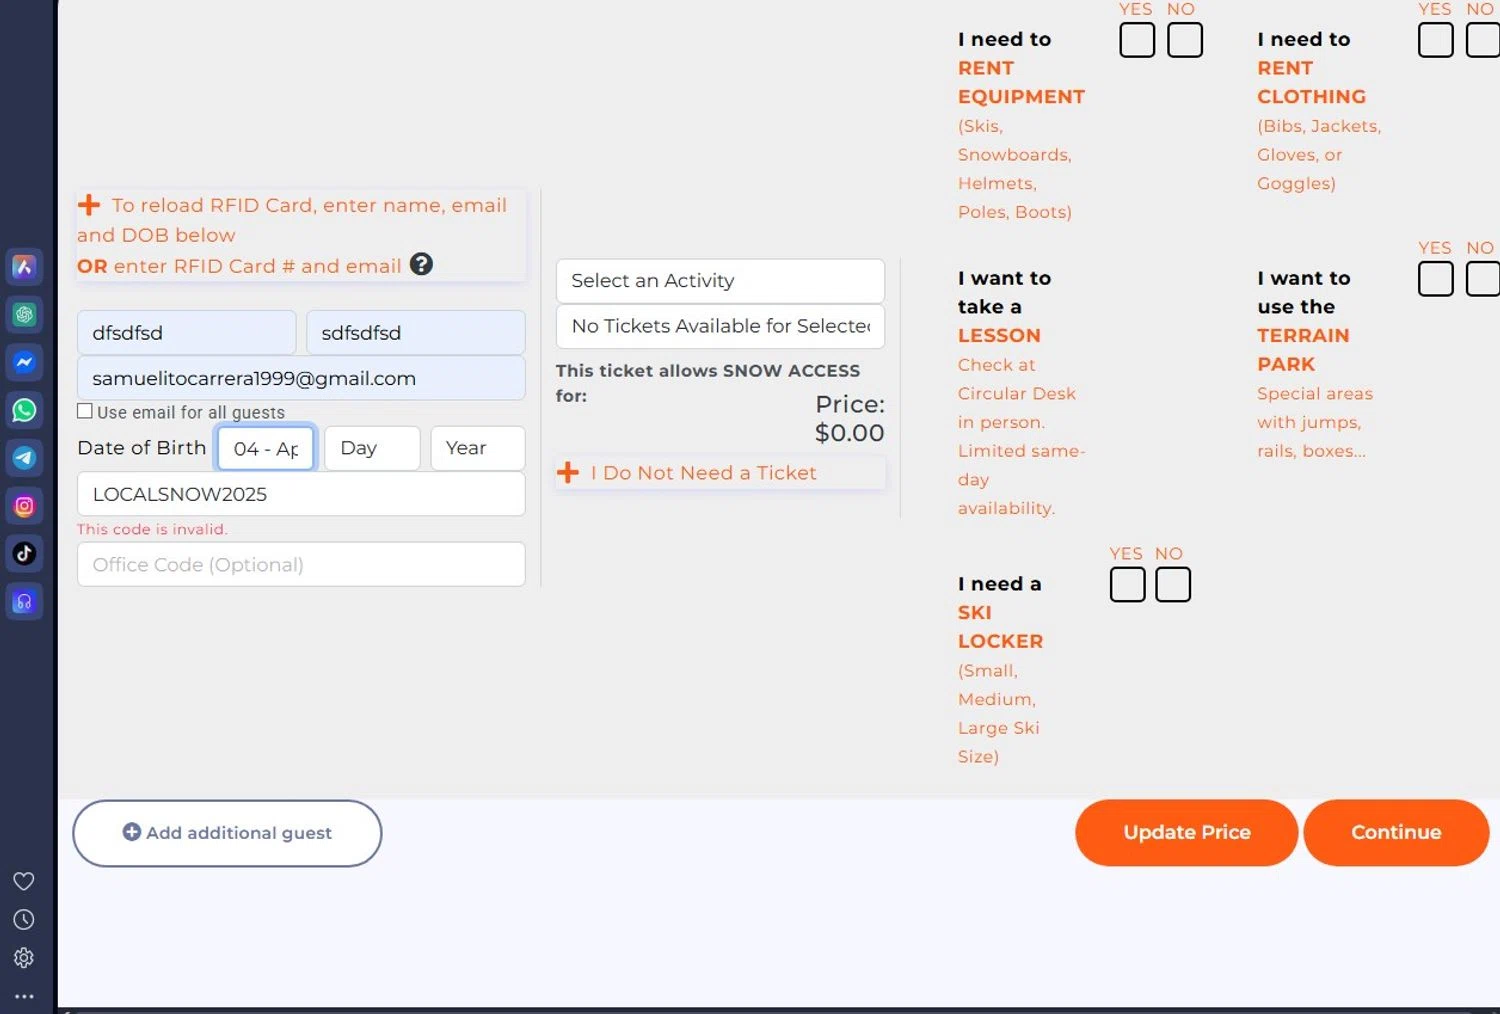Check YES for Rent Clothing
The image size is (1500, 1014).
point(1436,40)
